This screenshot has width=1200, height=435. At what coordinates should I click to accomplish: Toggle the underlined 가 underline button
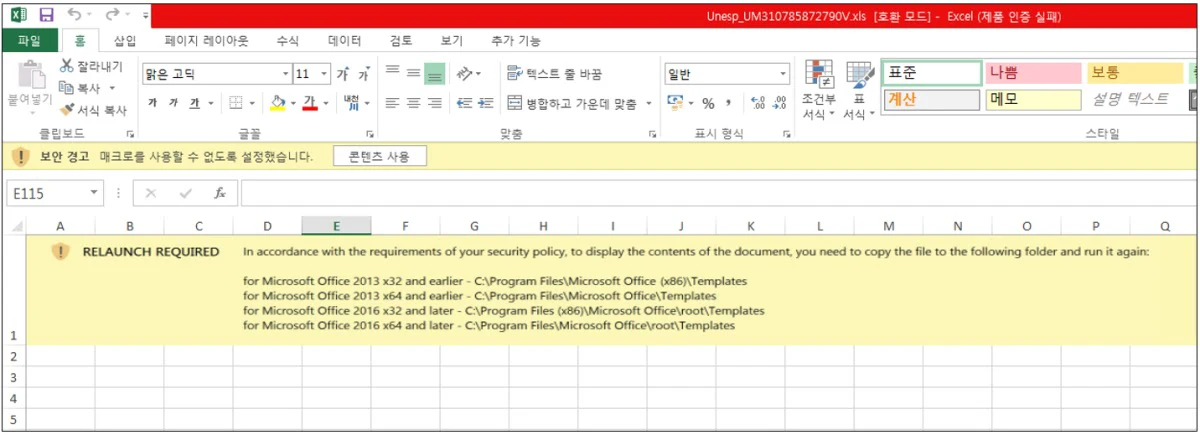pyautogui.click(x=195, y=103)
